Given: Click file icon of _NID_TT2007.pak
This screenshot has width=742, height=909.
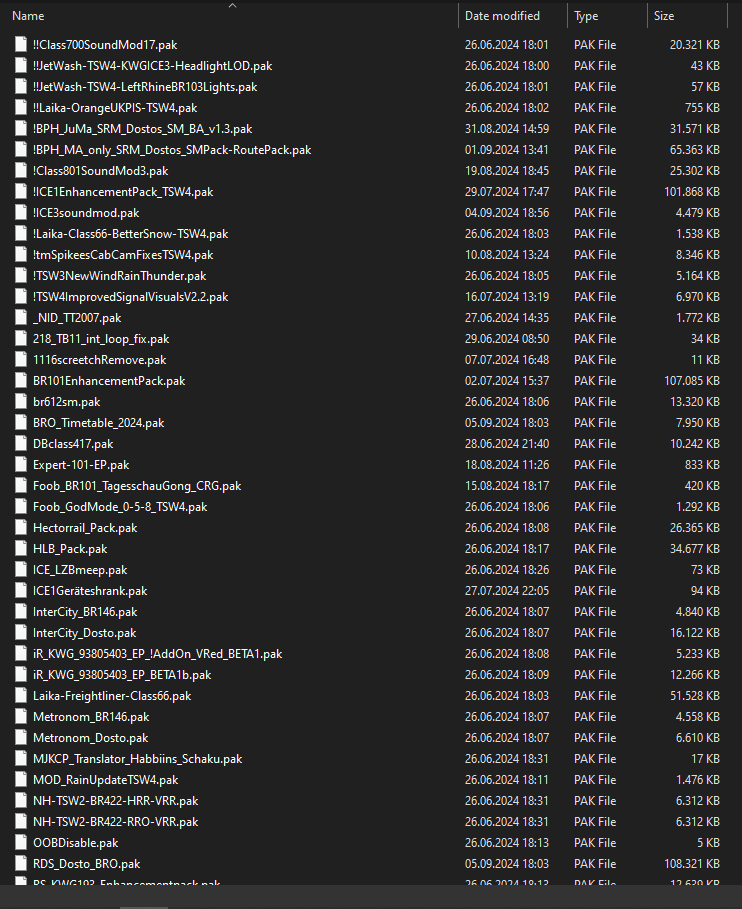Looking at the screenshot, I should click(21, 318).
